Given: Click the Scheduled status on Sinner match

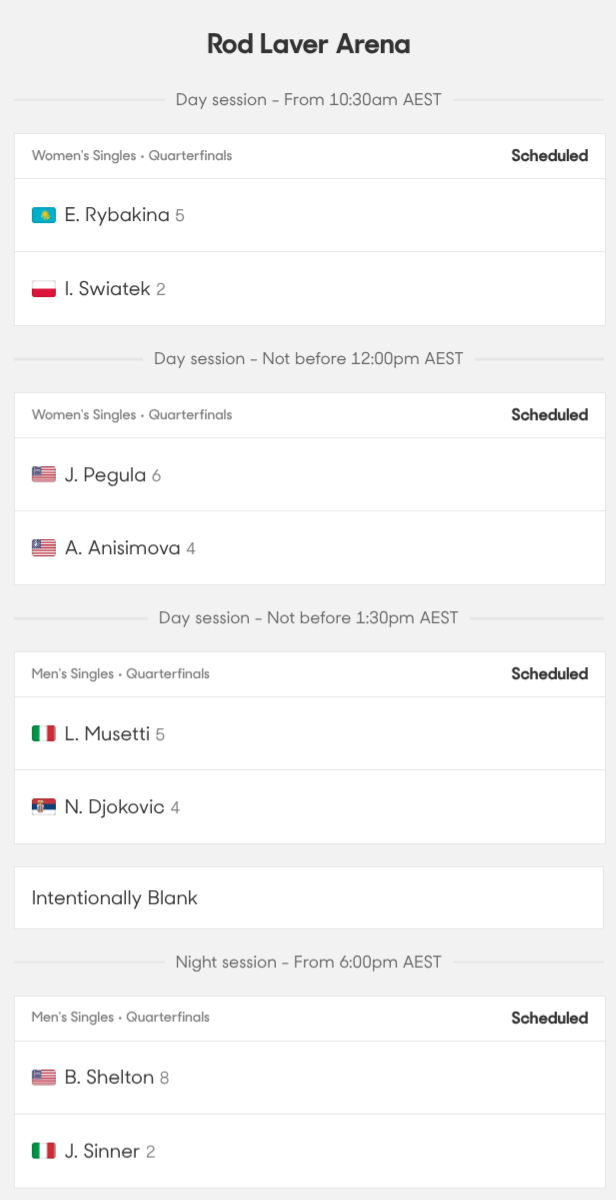Looking at the screenshot, I should click(550, 1018).
